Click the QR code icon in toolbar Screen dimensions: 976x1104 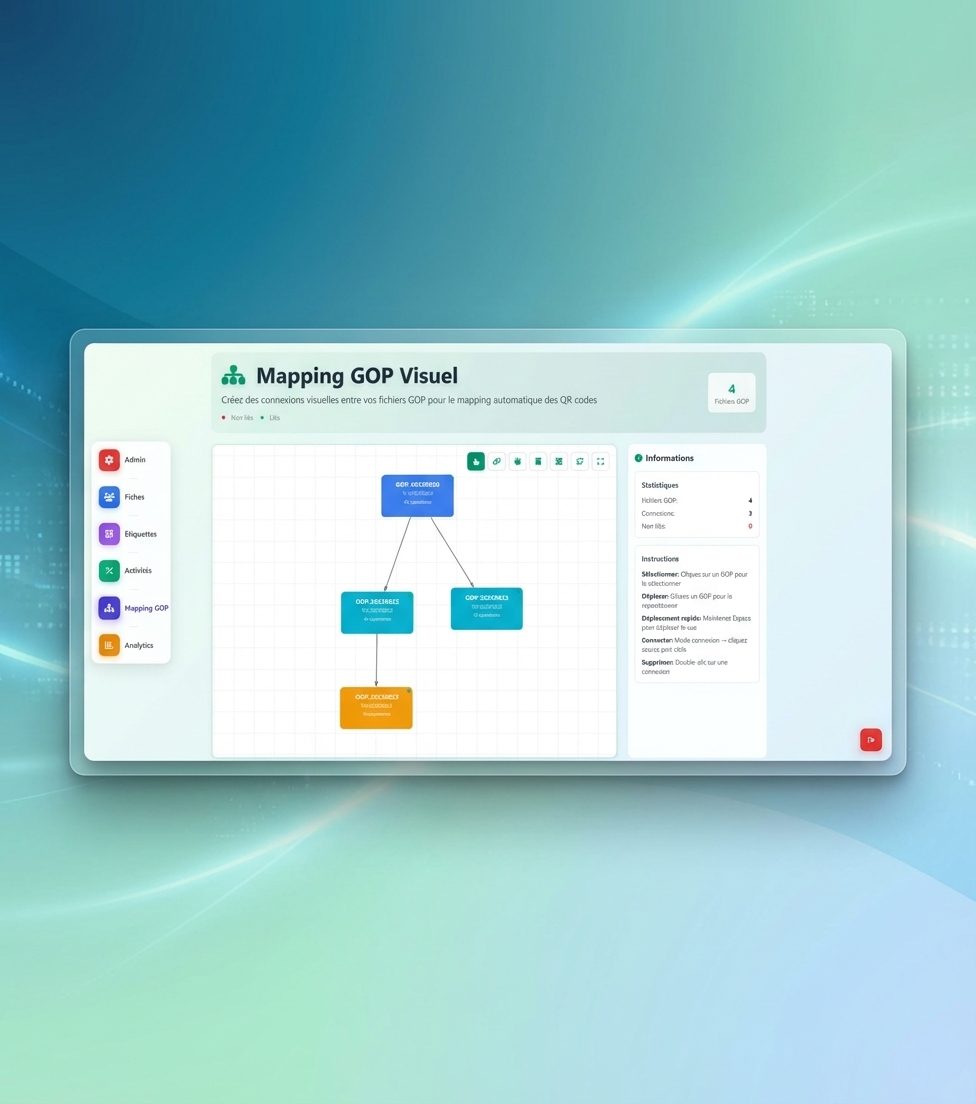[559, 461]
